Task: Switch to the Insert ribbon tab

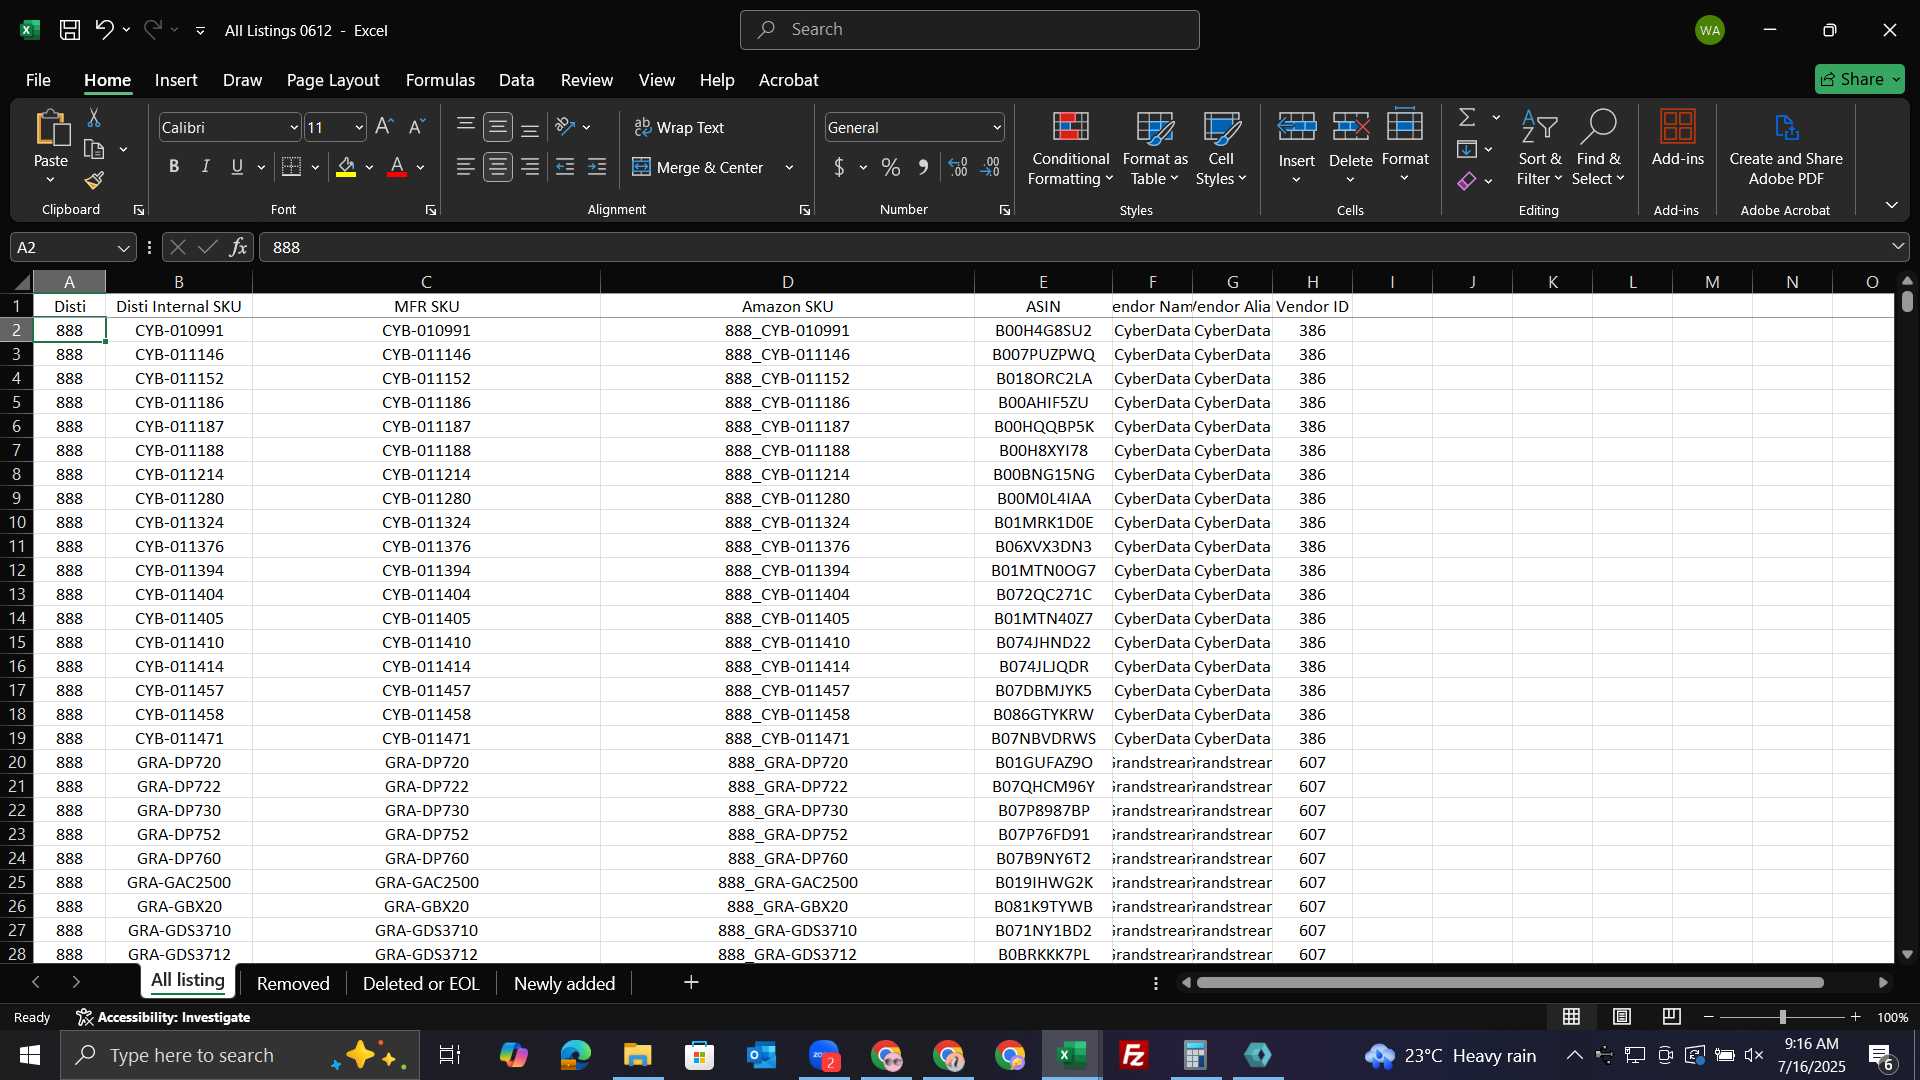Action: (176, 80)
